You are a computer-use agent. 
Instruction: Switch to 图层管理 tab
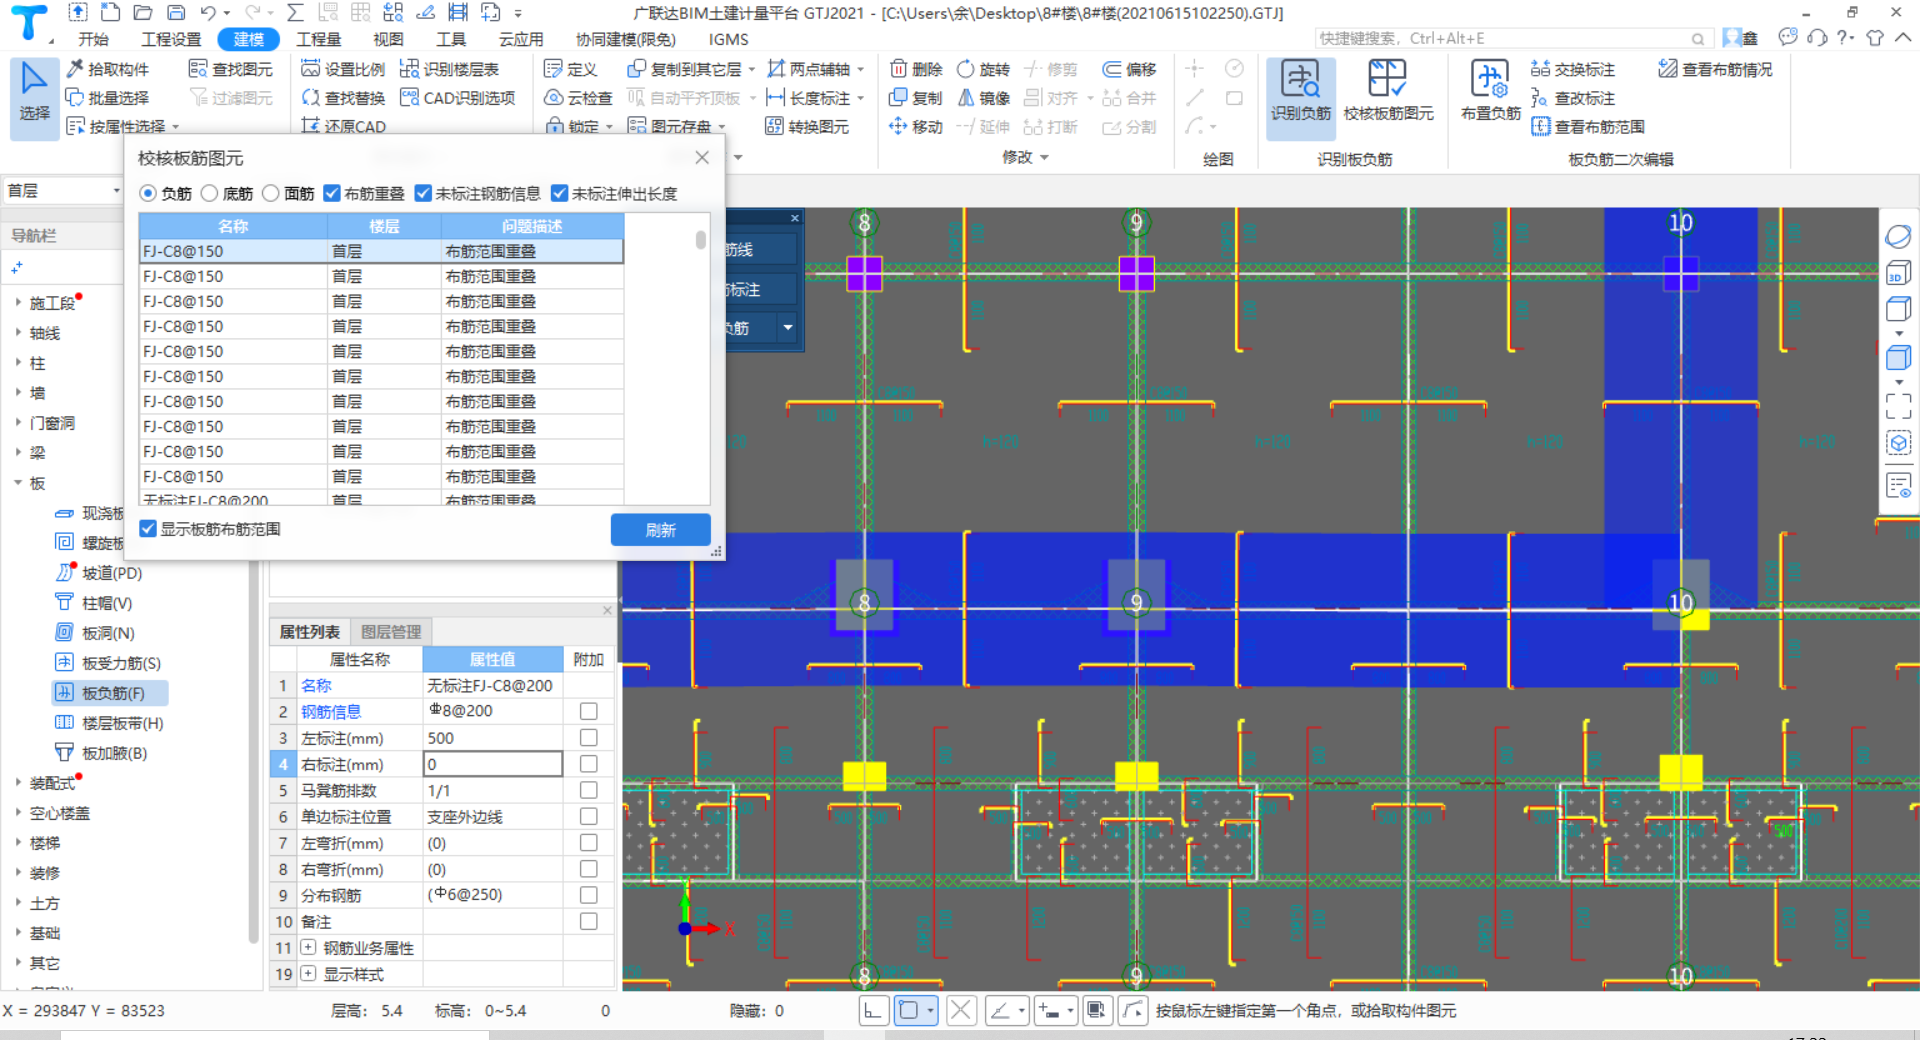(x=391, y=632)
